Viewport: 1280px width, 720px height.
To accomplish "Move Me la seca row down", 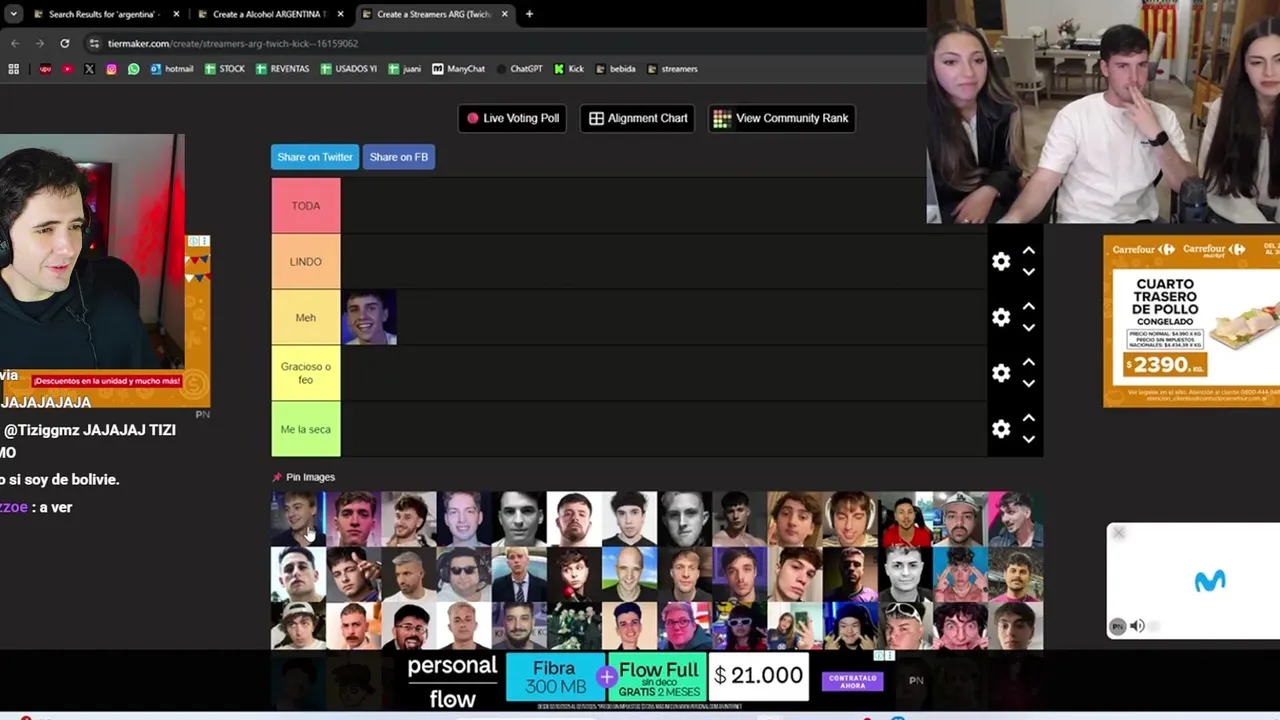I will click(1028, 440).
